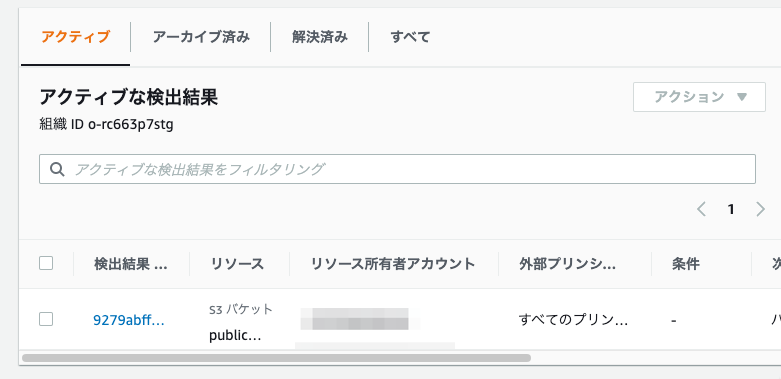Focus the active findings filter field
781x379 pixels.
[x=397, y=169]
